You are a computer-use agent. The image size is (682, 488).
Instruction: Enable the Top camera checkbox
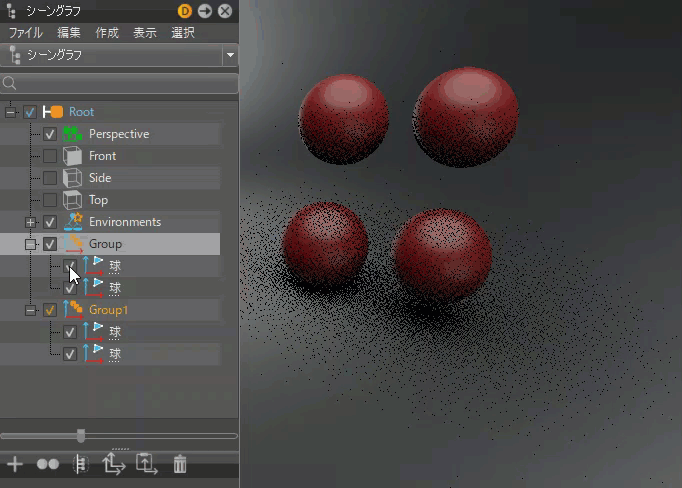pyautogui.click(x=50, y=200)
